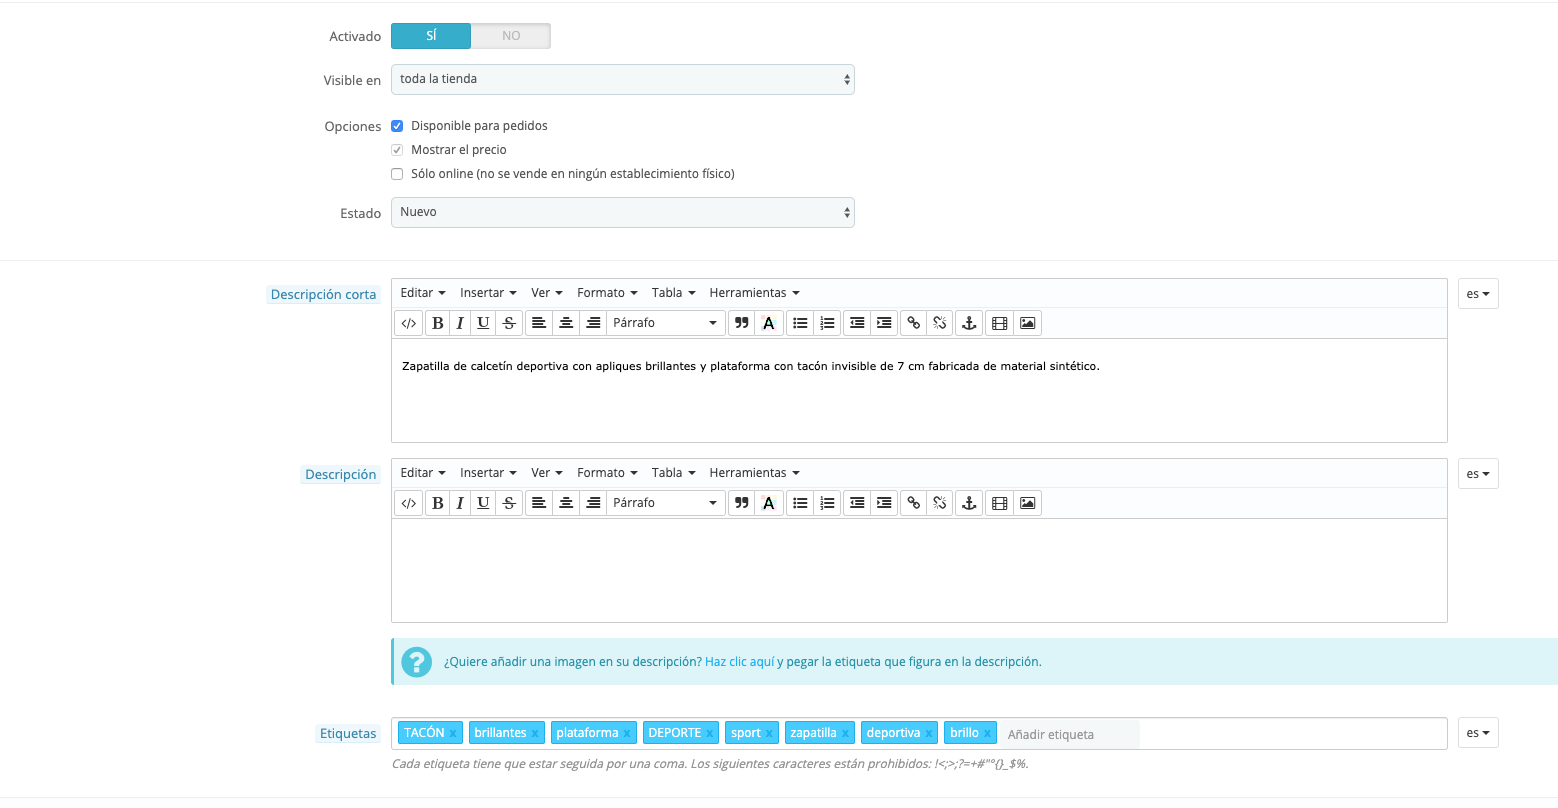The width and height of the screenshot is (1558, 808).
Task: Set Activado to SÍ
Action: click(x=431, y=36)
